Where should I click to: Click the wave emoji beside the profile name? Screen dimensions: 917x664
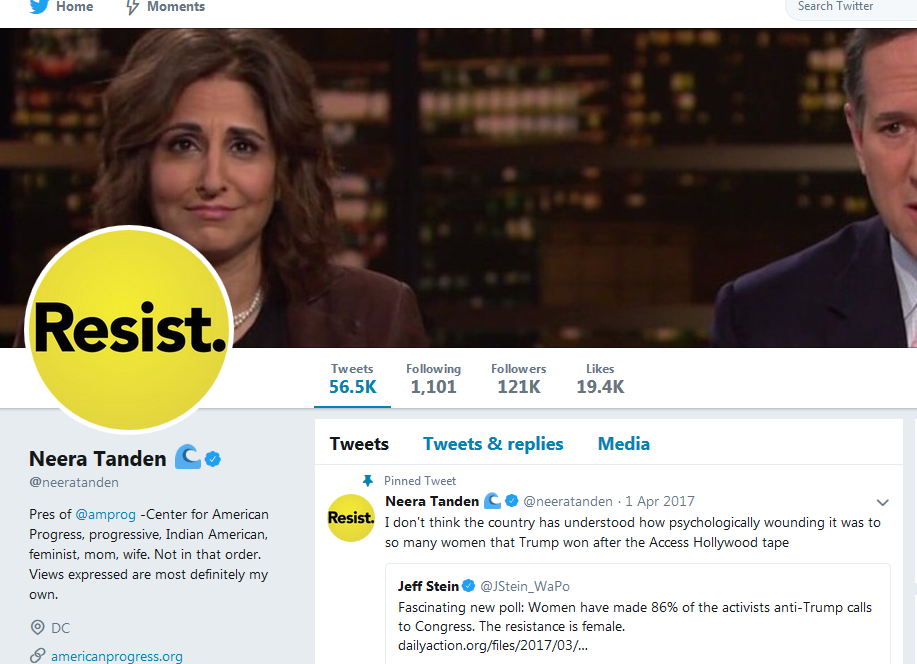click(188, 457)
